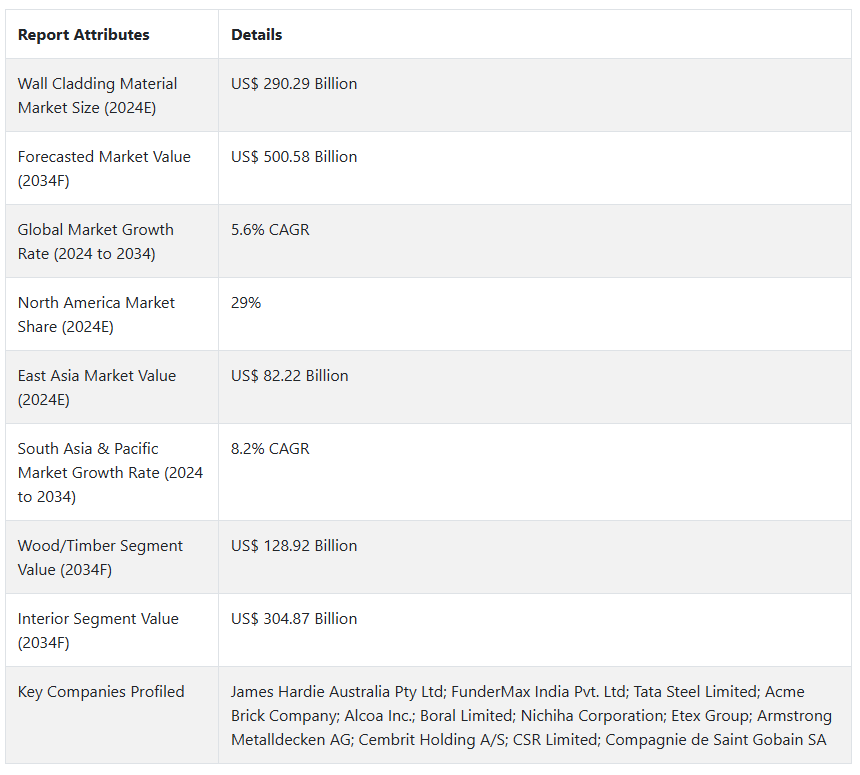Click the 29% market share value
Screen dimensions: 860x775
point(246,303)
